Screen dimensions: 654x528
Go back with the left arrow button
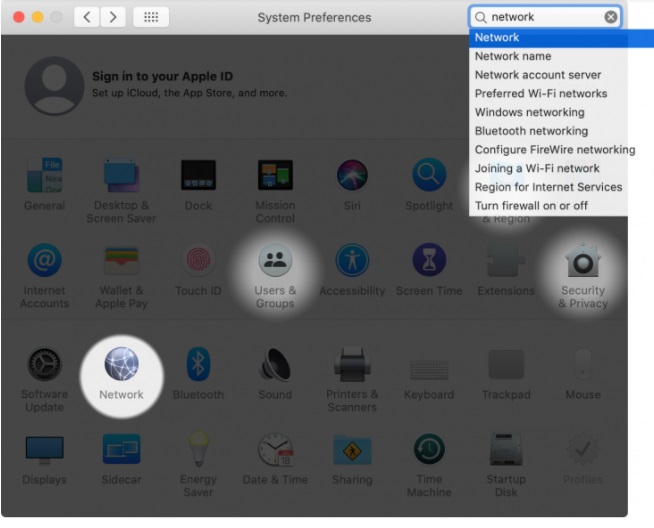[87, 17]
